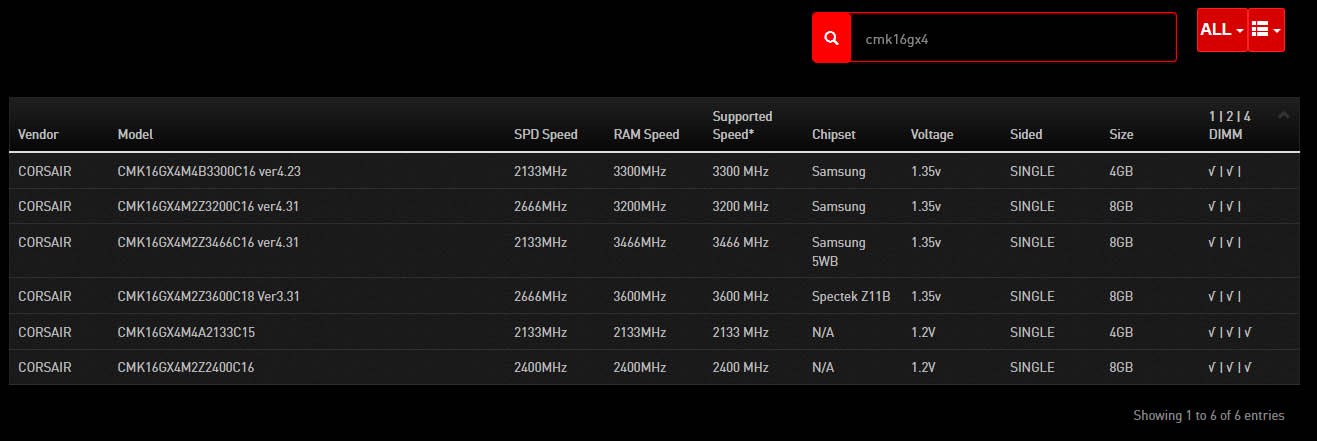Select the CMK16GX4M2Z2400C16 row
Viewport: 1317px width, 441px height.
[654, 367]
